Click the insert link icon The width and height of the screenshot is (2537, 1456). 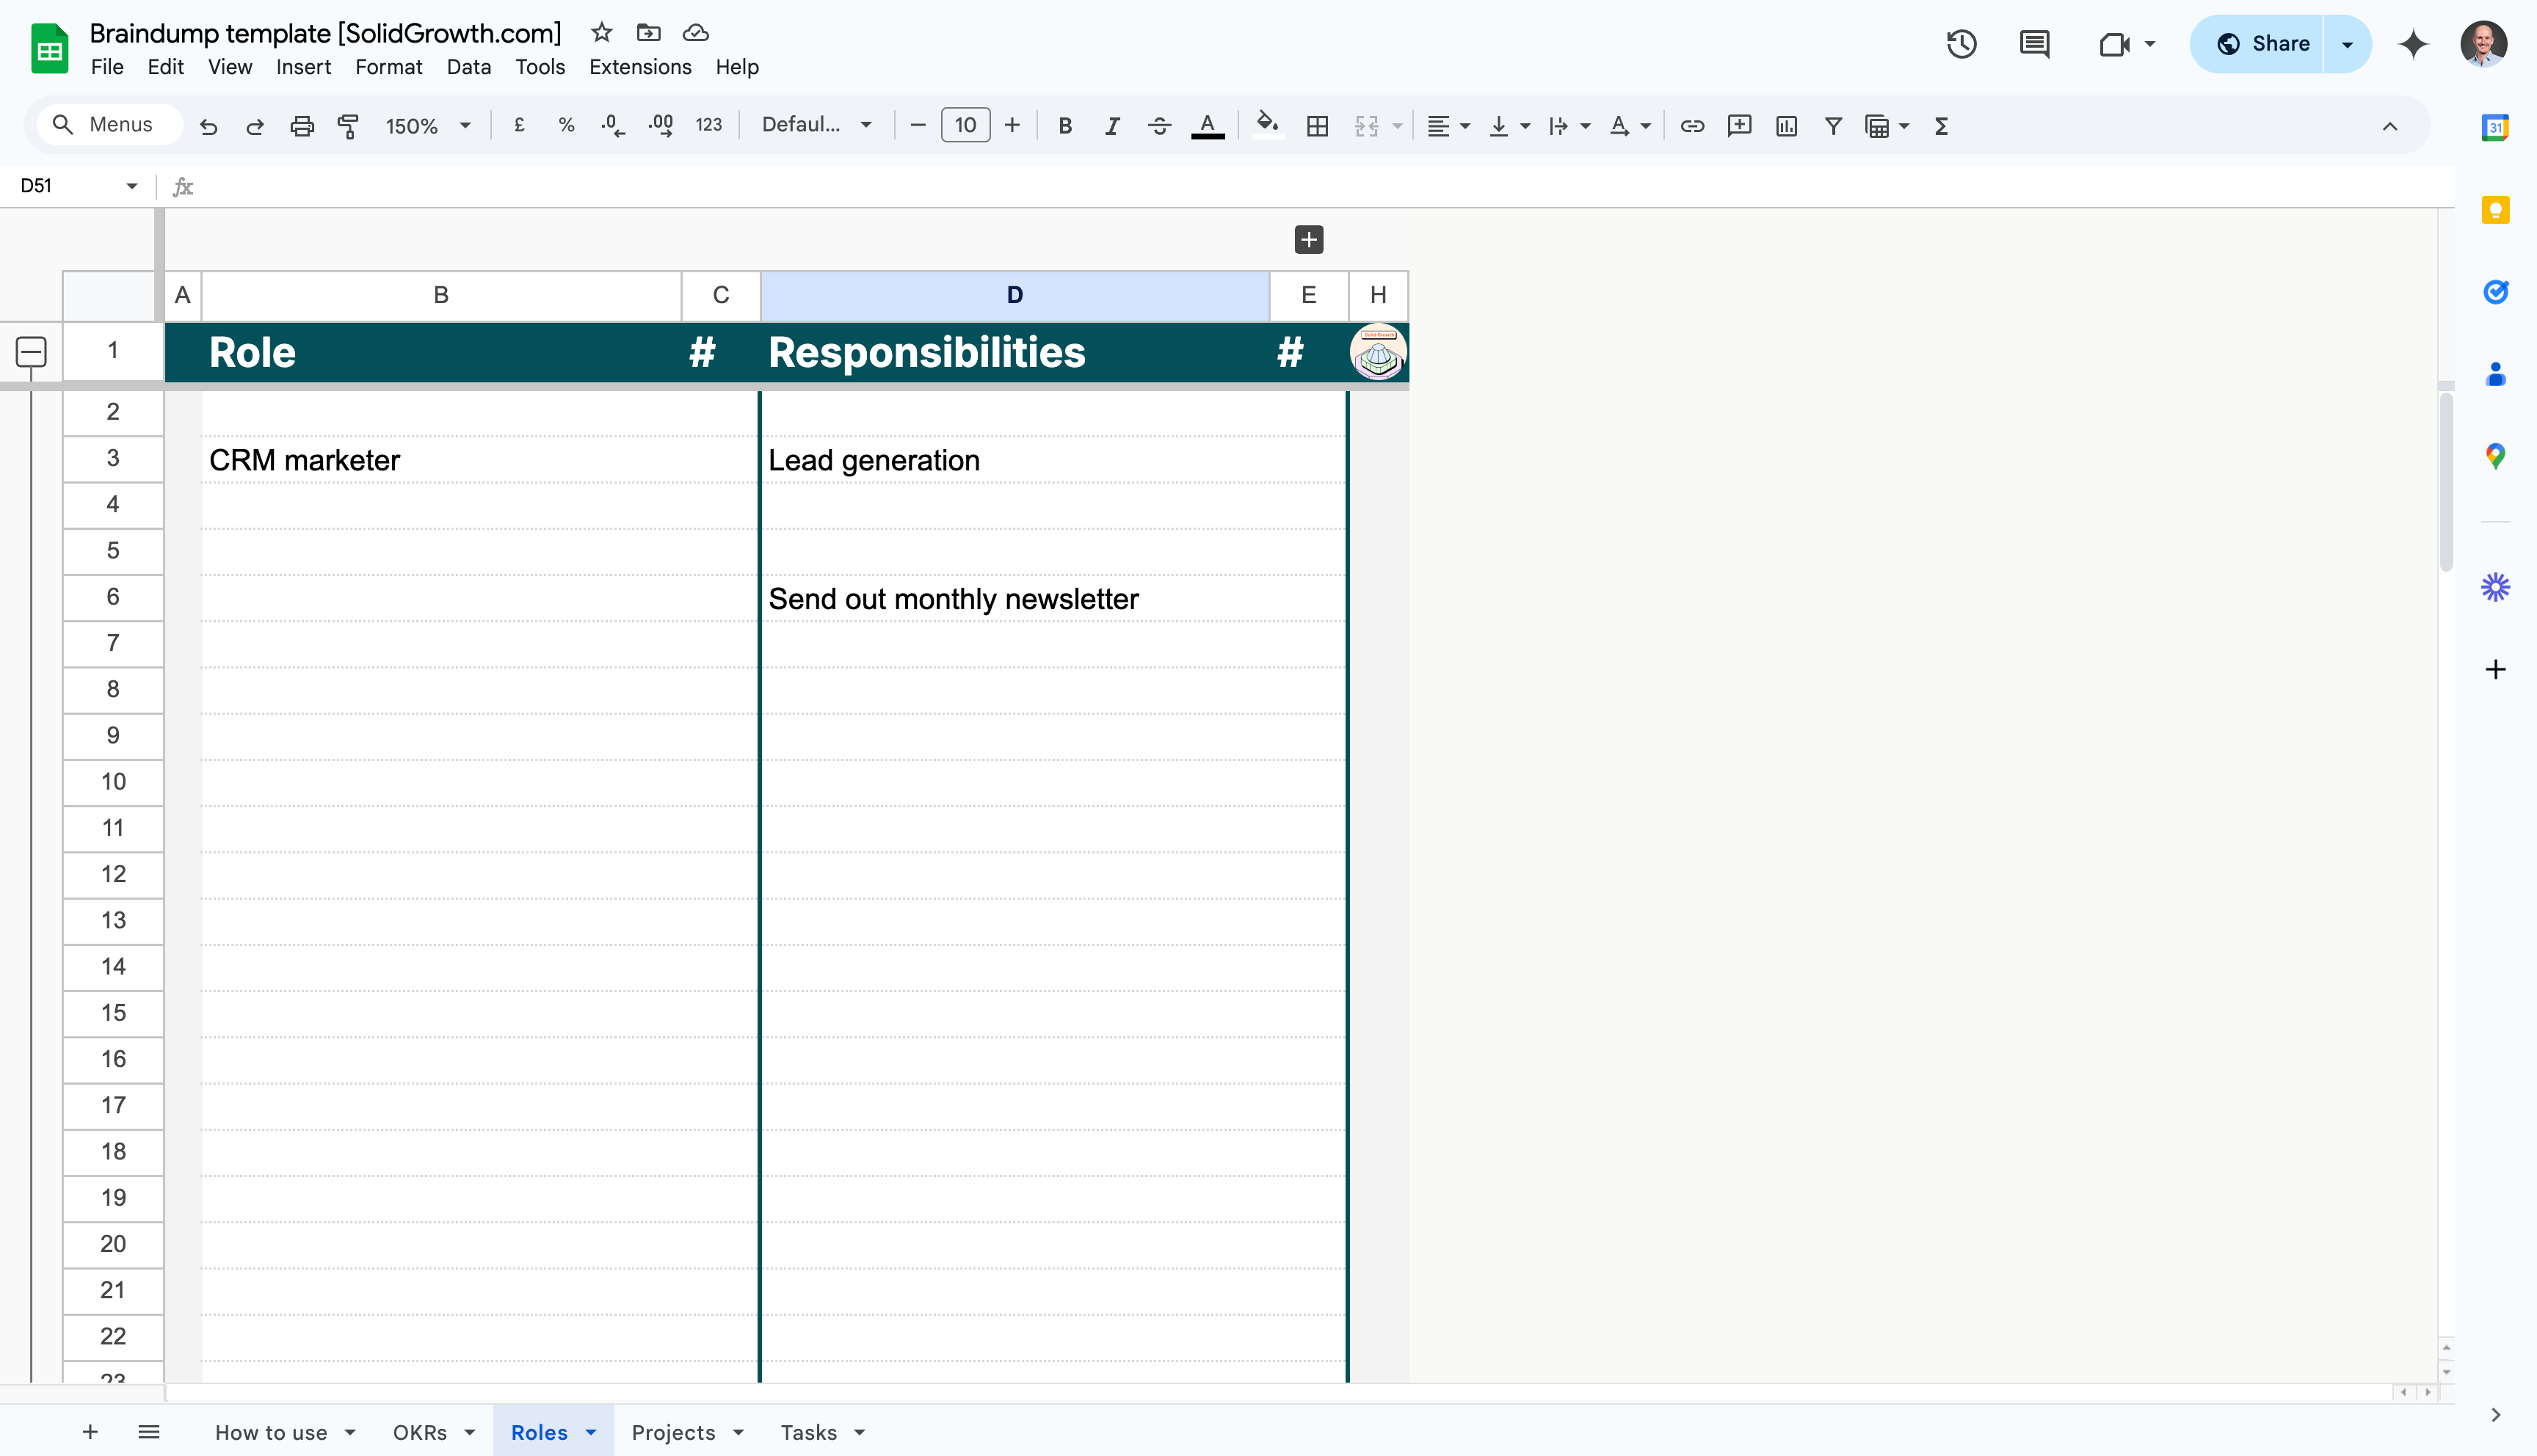tap(1692, 126)
